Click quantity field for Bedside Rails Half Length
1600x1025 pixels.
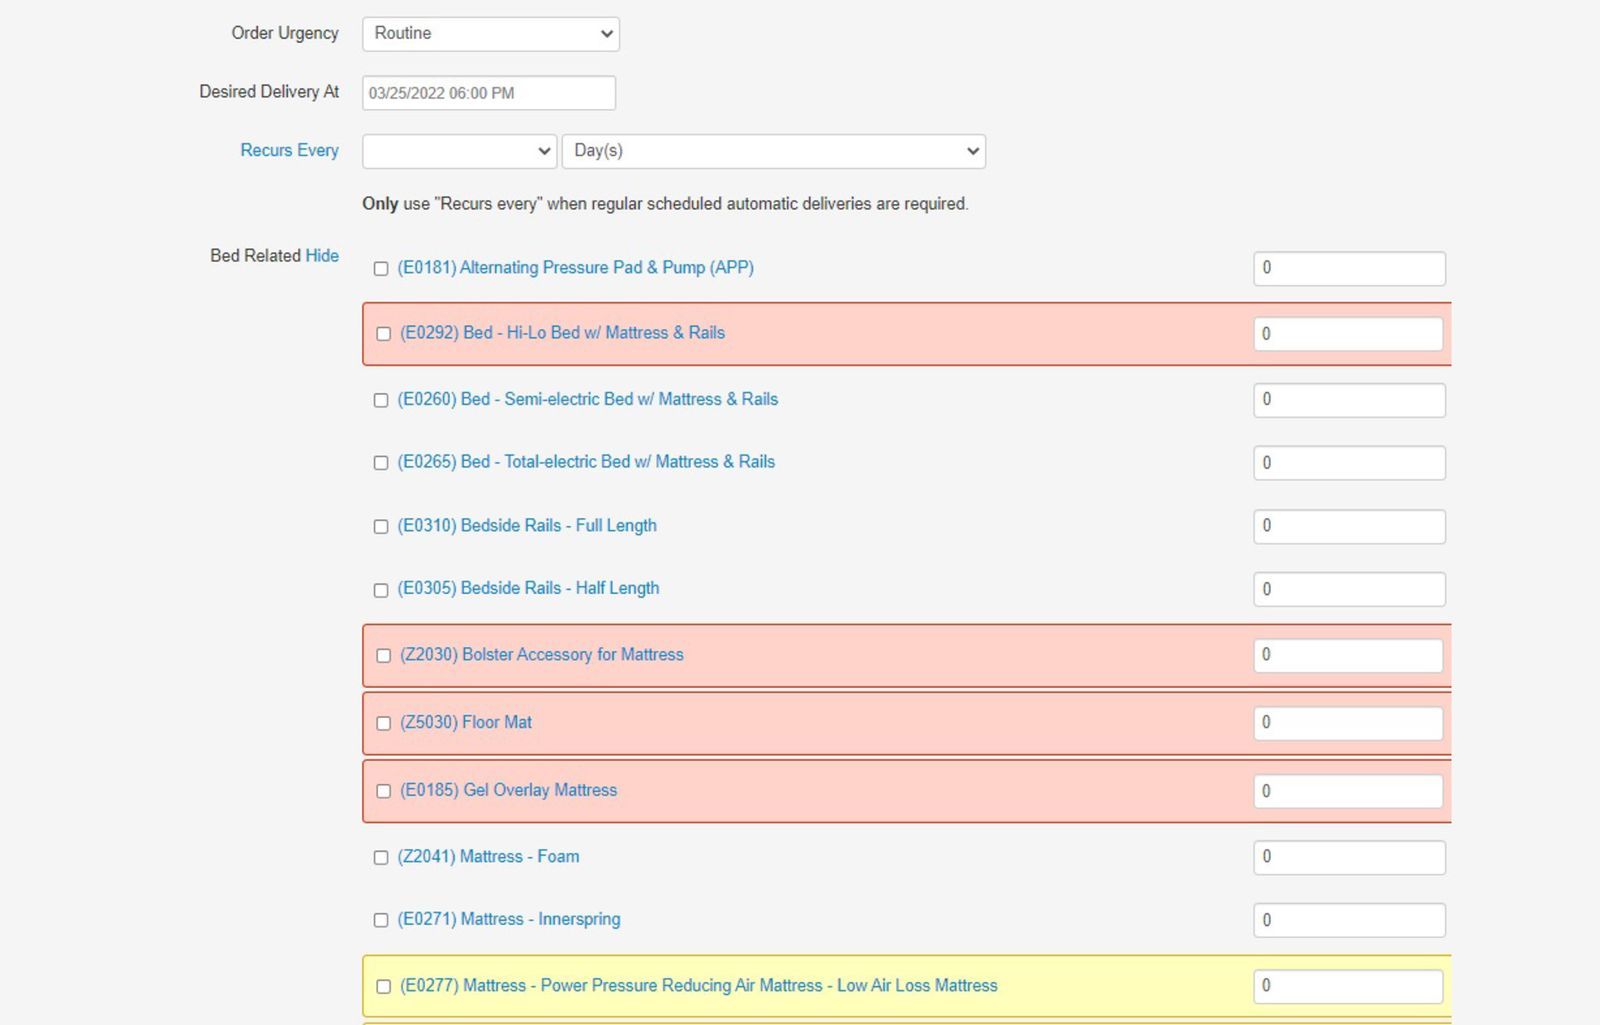[x=1348, y=590]
